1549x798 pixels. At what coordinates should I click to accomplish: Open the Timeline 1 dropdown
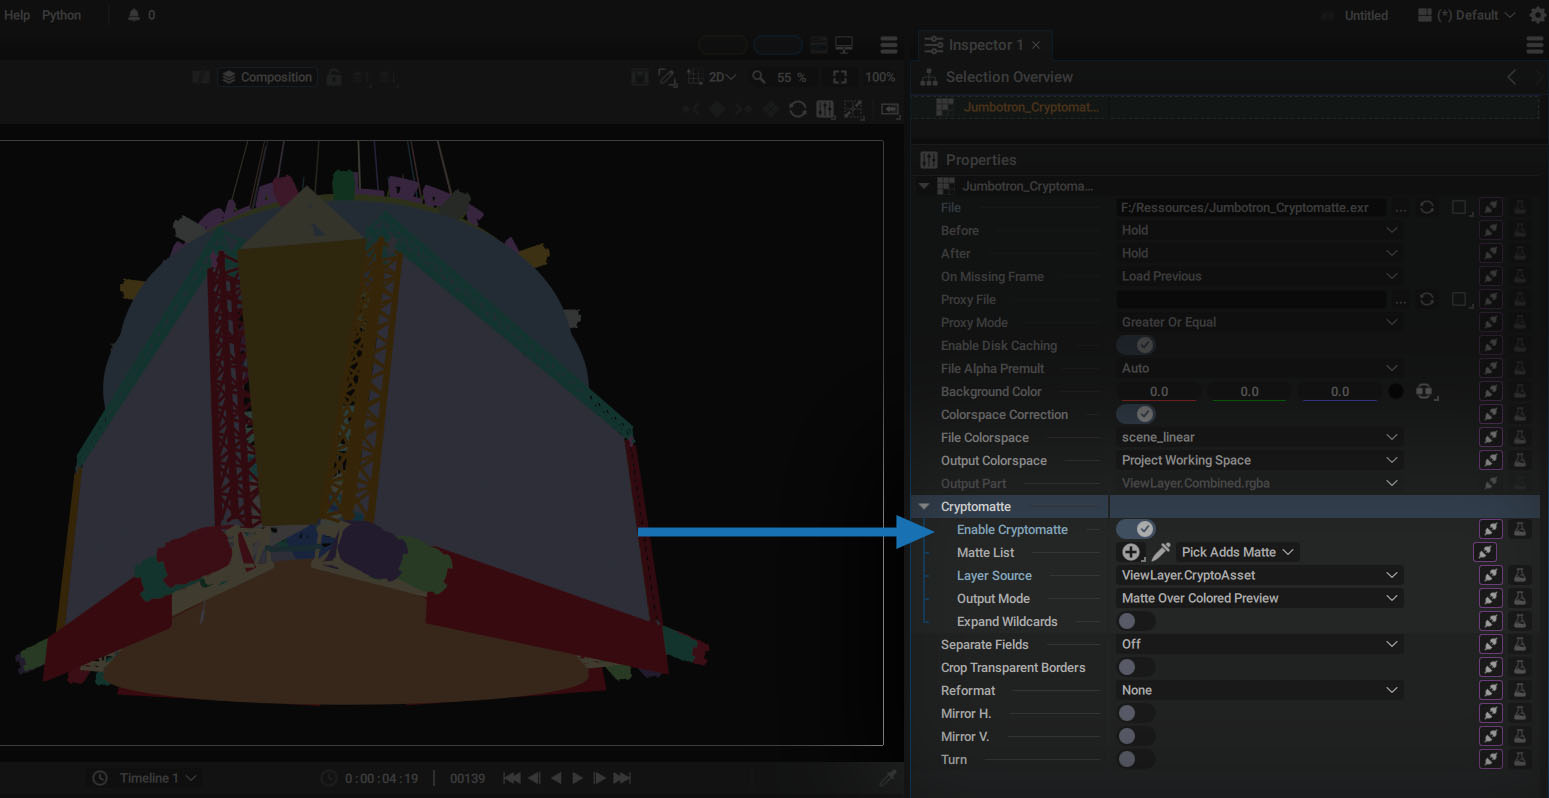147,778
